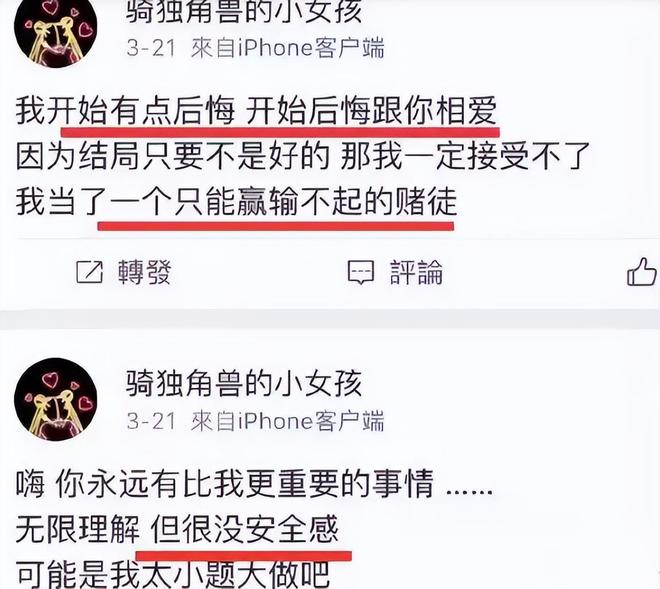660x589 pixels.
Task: Open username 骑独角兽的小女孩 above the 没安全感 post
Action: pyautogui.click(x=244, y=384)
